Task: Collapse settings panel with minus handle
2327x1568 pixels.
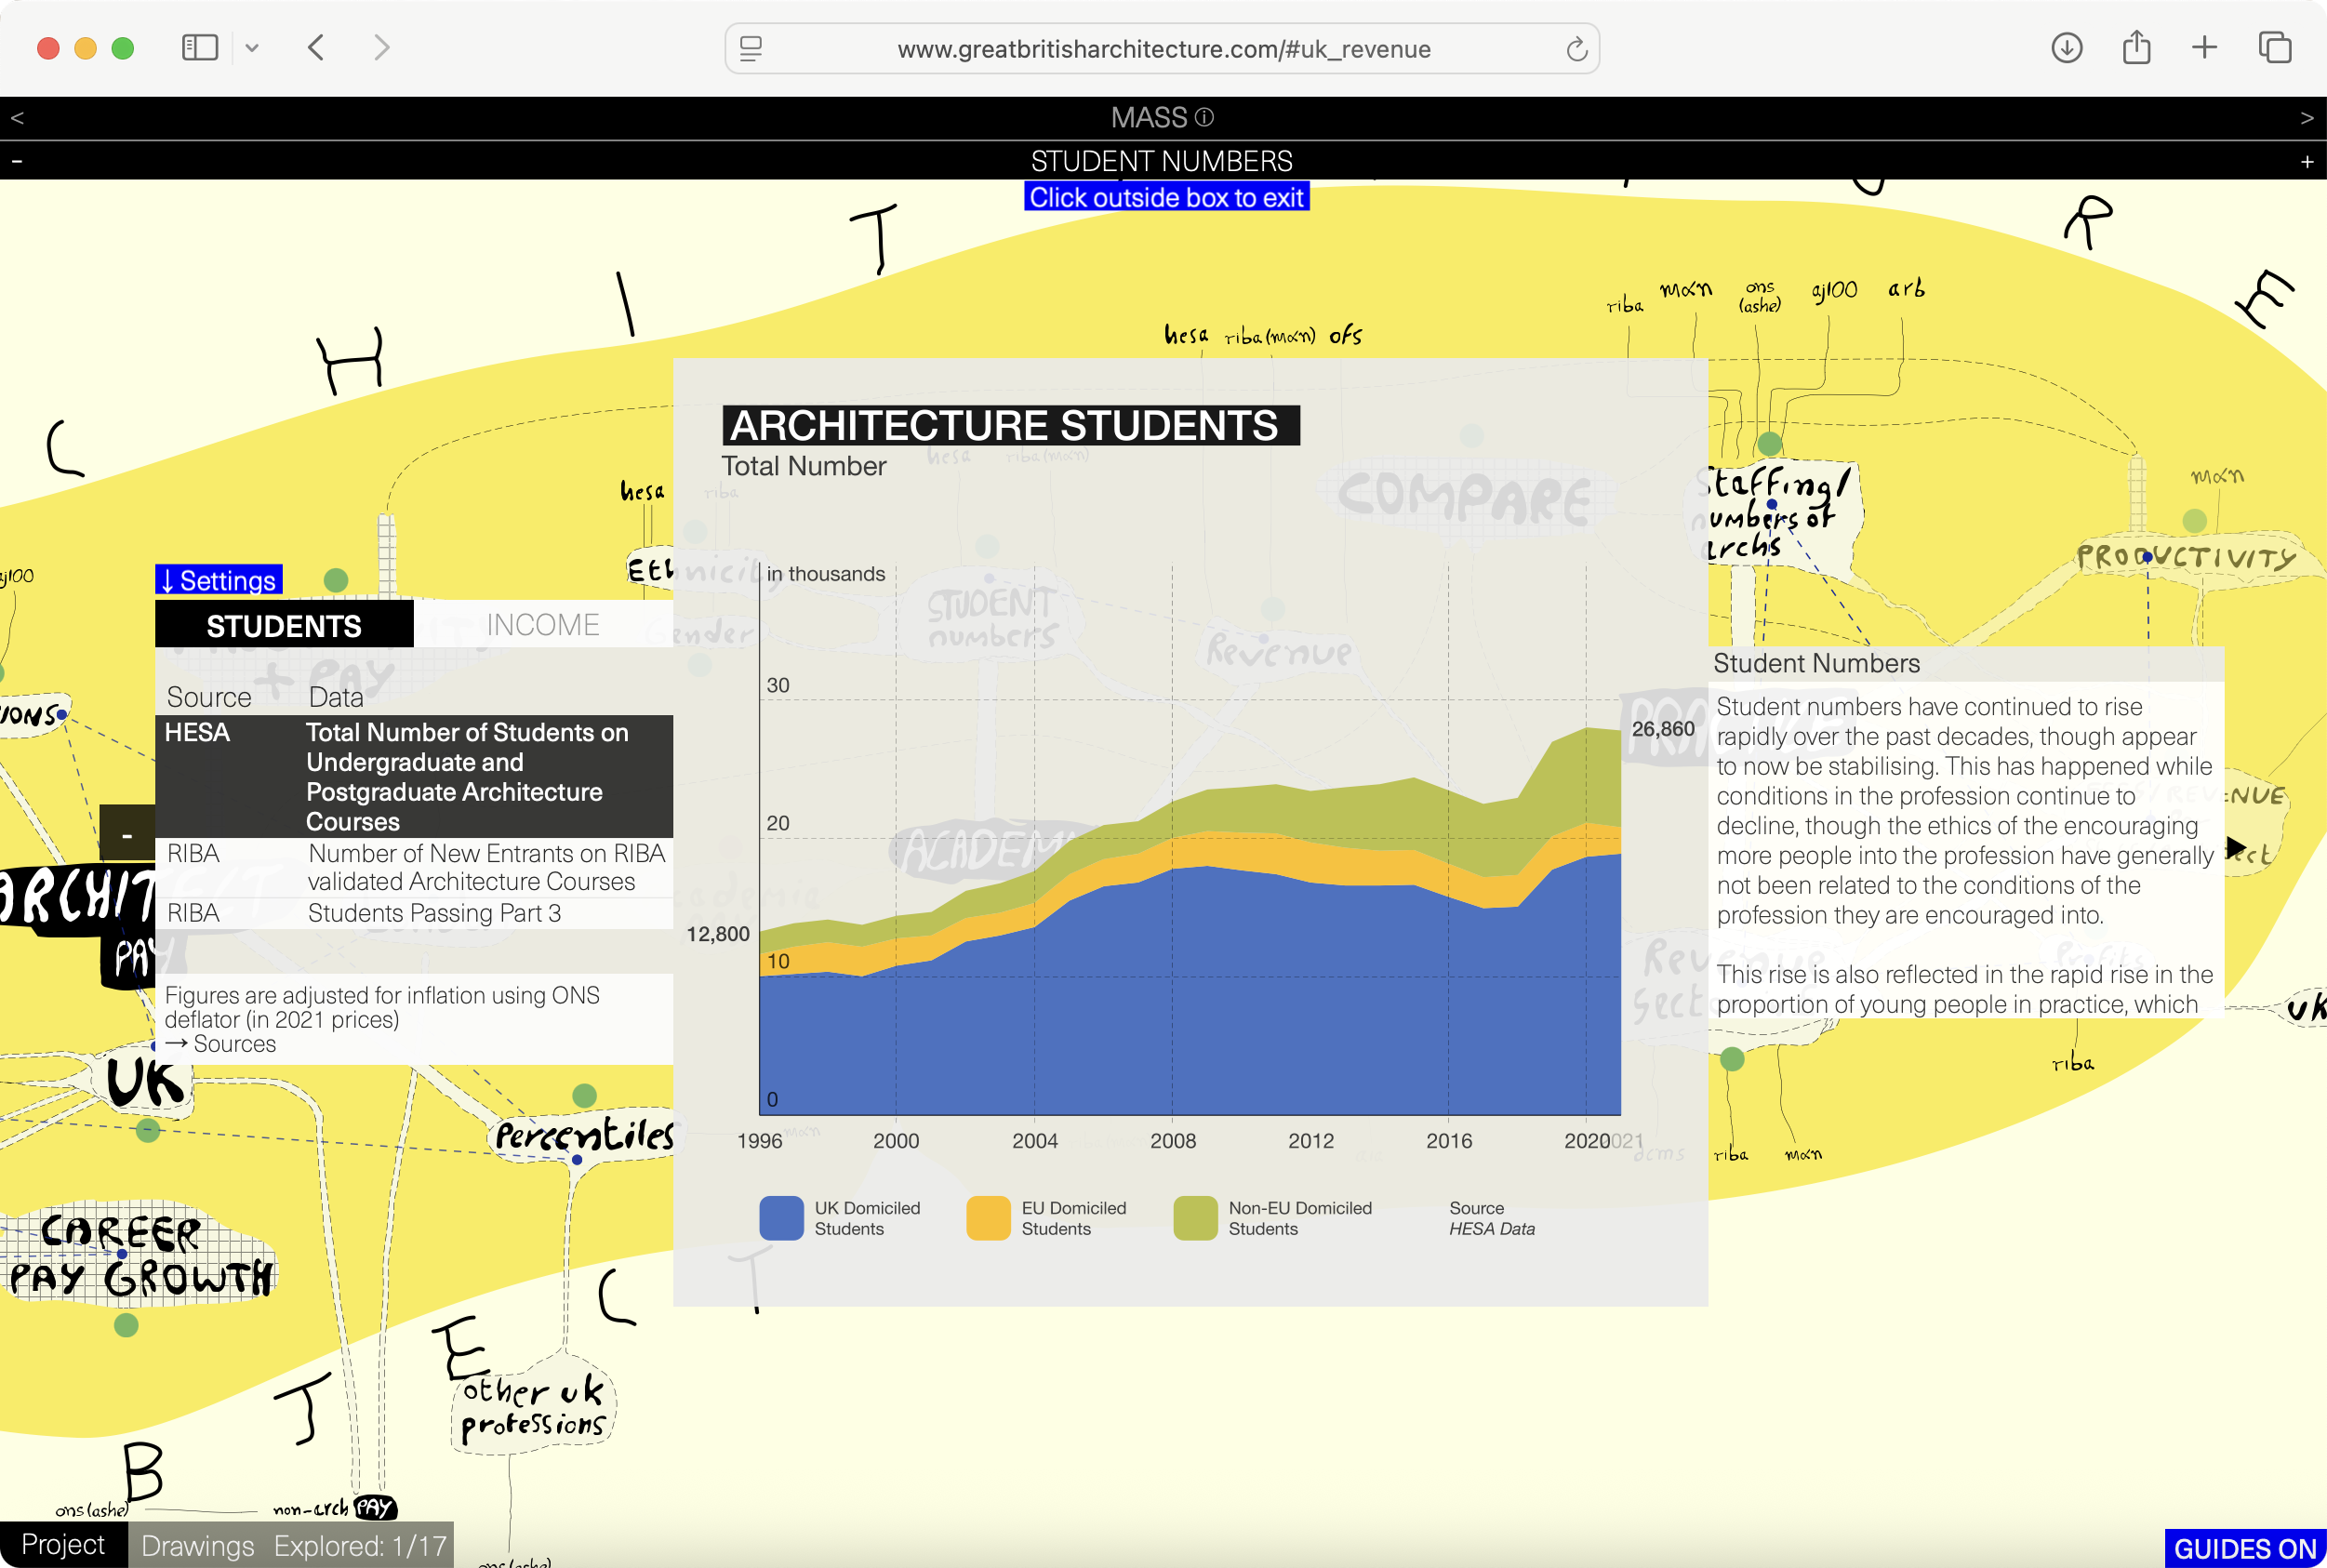Action: 127,833
